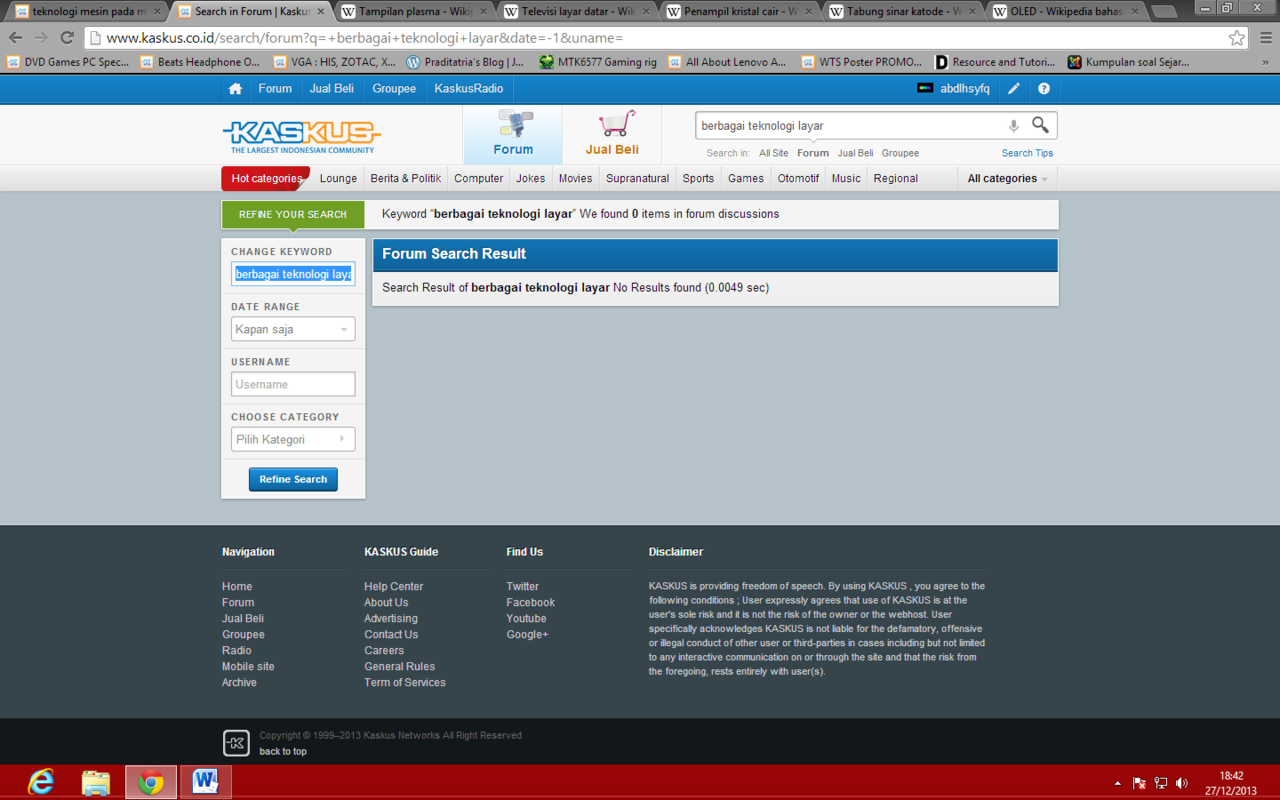The image size is (1280, 800).
Task: Switch to the Tampilan plasma Wikipedia tab
Action: click(414, 12)
